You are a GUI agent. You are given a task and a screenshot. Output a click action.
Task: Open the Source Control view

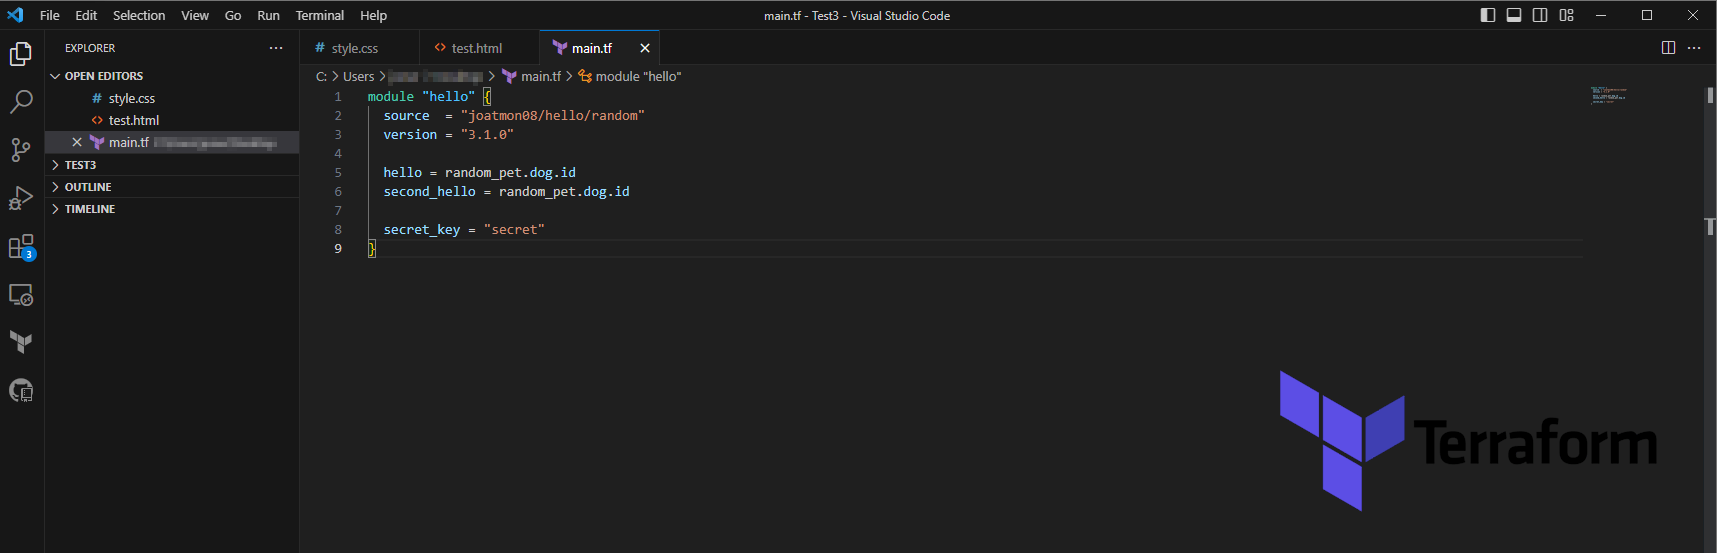(21, 150)
